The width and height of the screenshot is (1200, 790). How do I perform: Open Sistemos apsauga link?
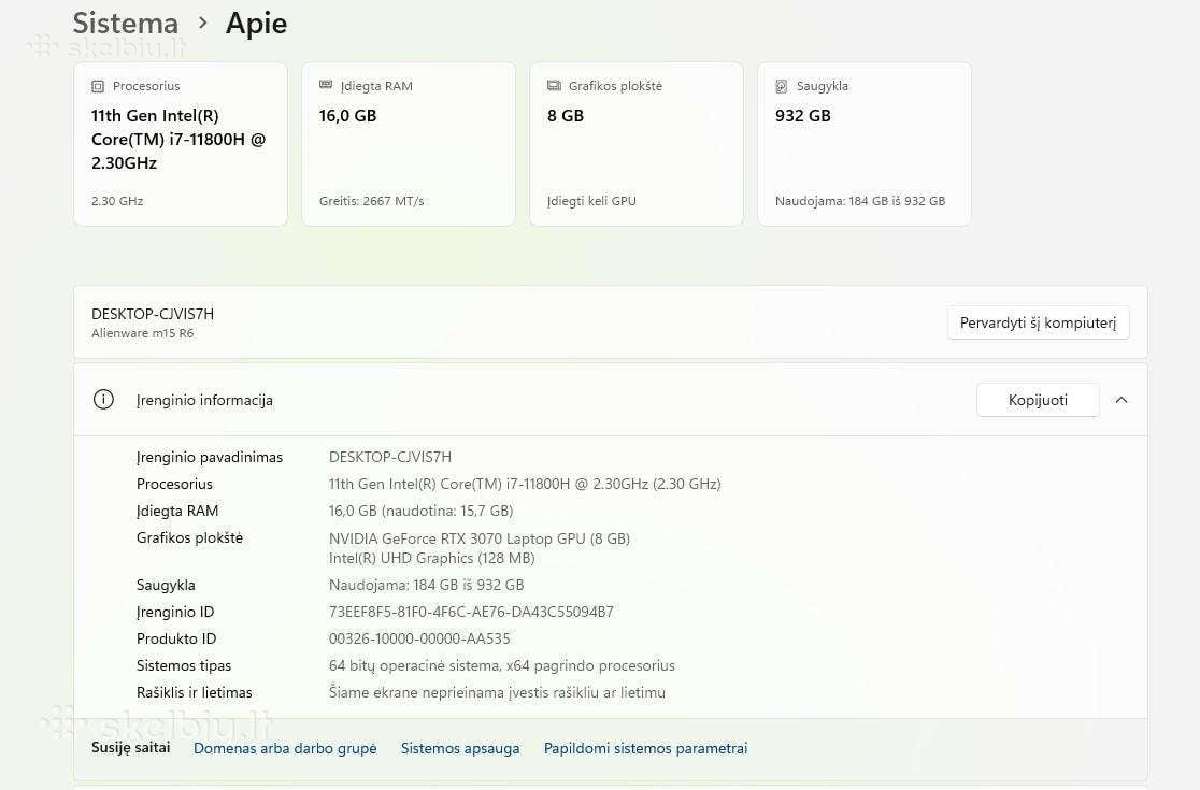point(460,748)
